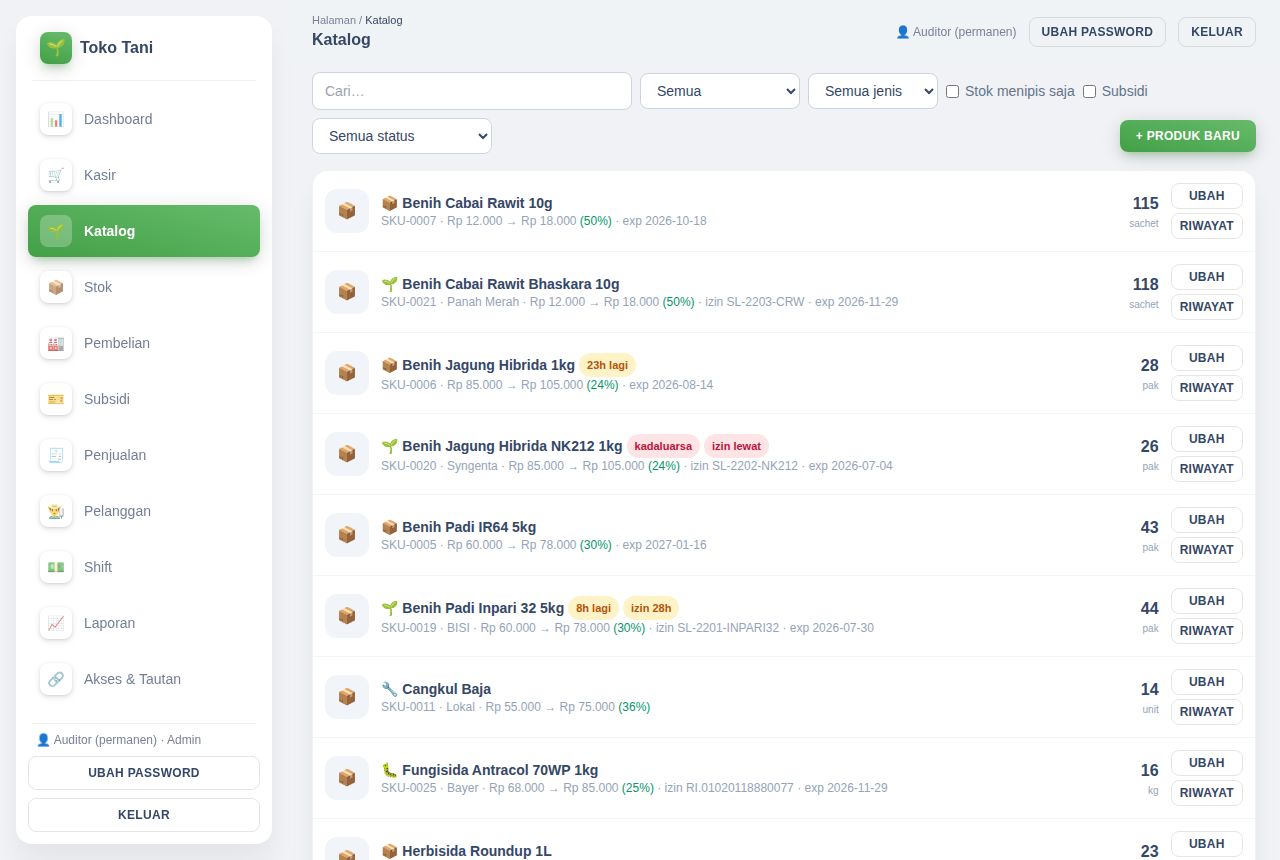The width and height of the screenshot is (1280, 860).
Task: Open the Semua jenis dropdown
Action: pyautogui.click(x=873, y=91)
